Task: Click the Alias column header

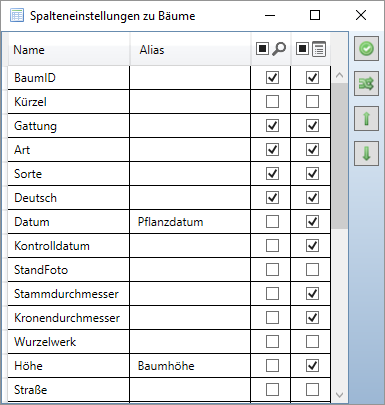Action: tap(190, 50)
